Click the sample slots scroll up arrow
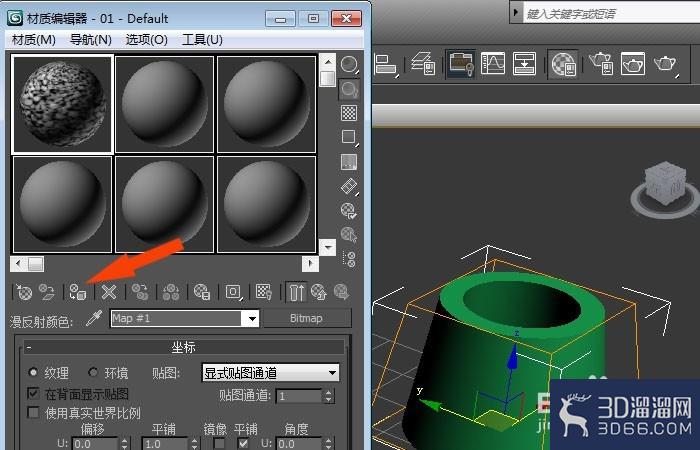 (x=328, y=62)
